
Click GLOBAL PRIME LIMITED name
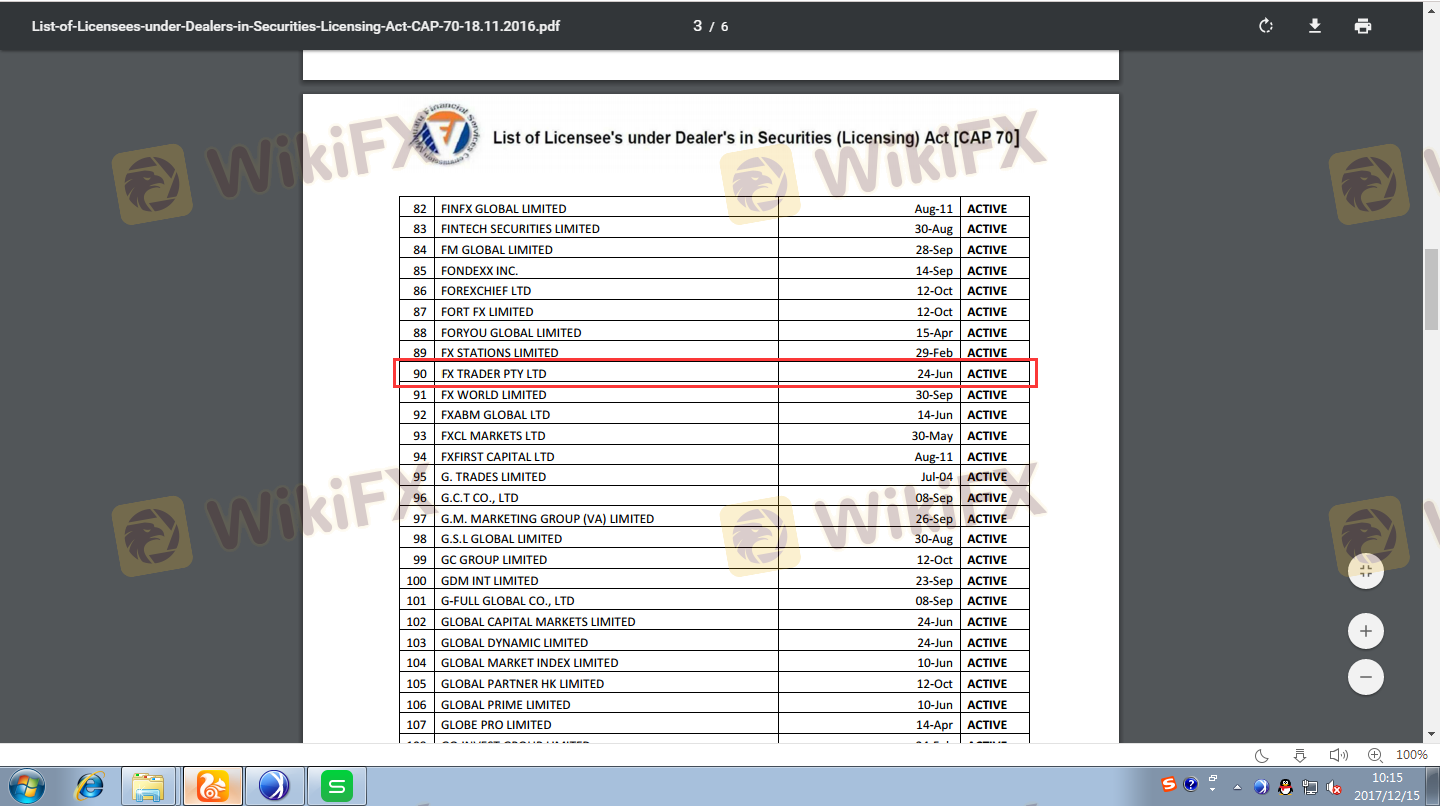tap(506, 705)
